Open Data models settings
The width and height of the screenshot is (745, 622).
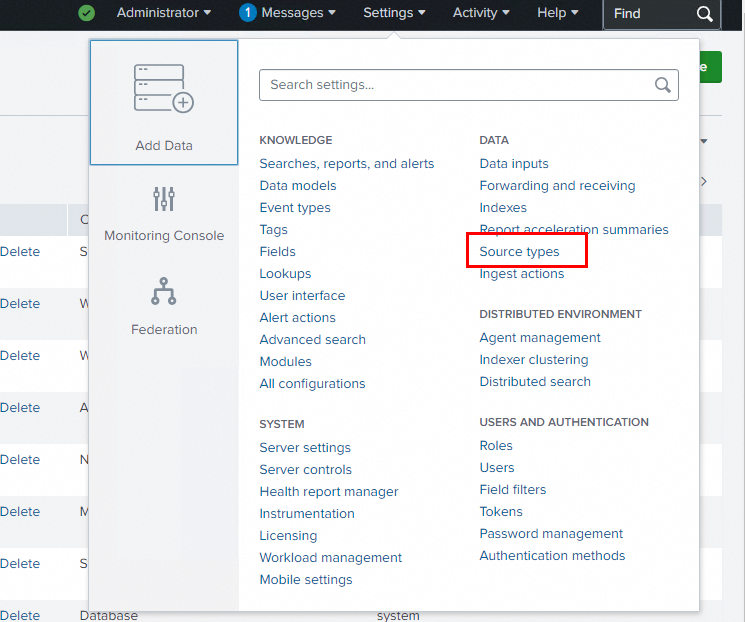(298, 186)
